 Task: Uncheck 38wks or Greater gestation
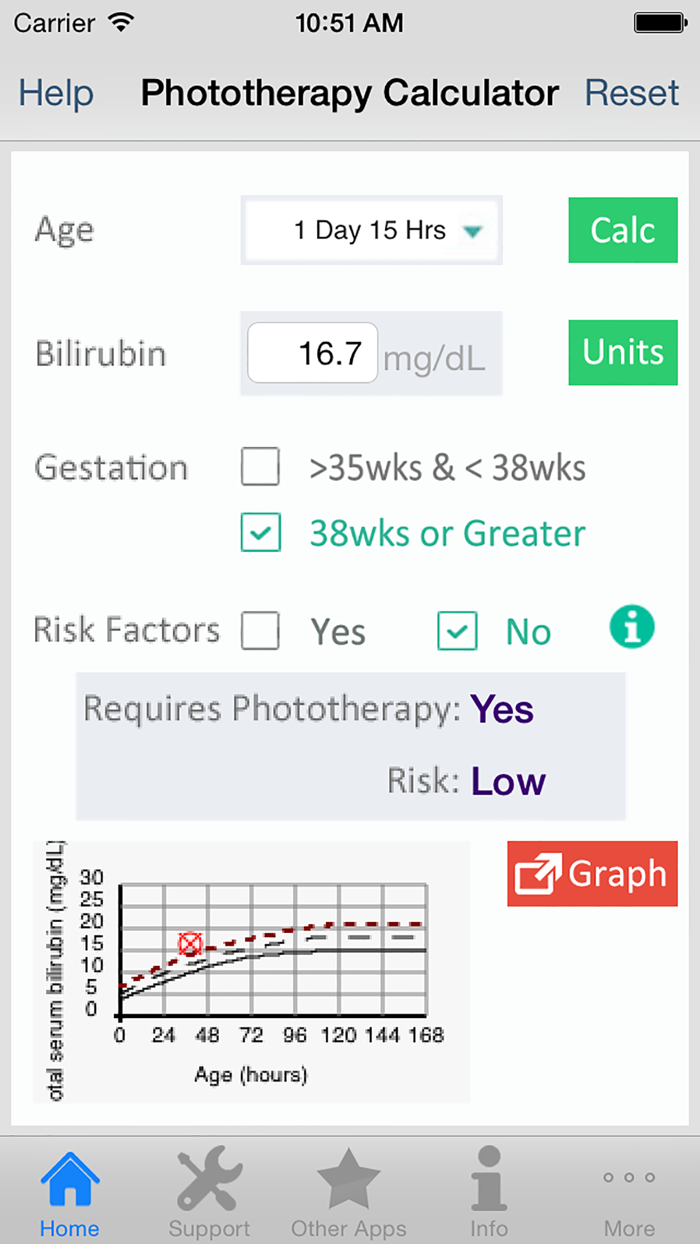260,533
